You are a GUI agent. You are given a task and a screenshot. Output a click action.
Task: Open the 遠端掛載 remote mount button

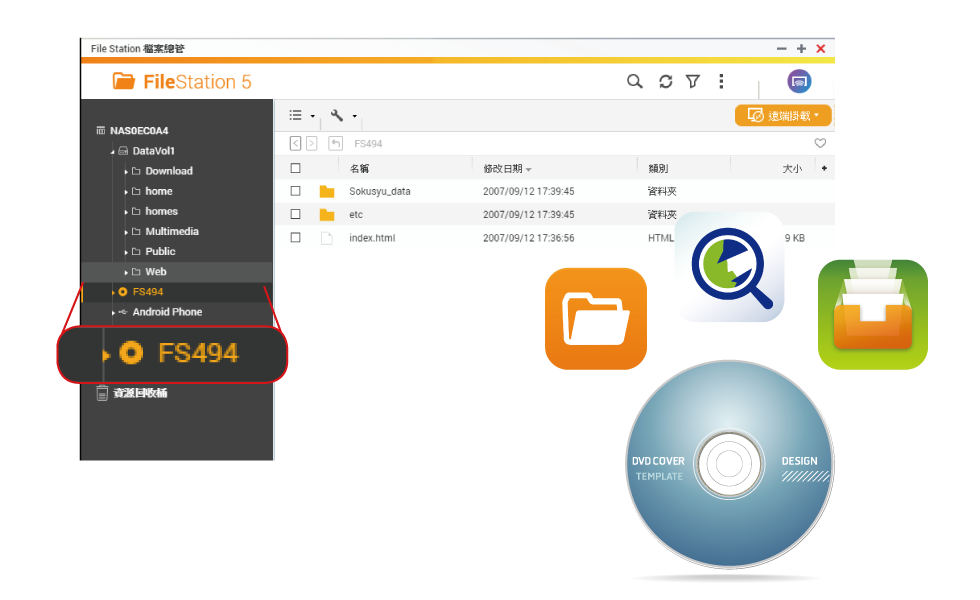tap(783, 116)
